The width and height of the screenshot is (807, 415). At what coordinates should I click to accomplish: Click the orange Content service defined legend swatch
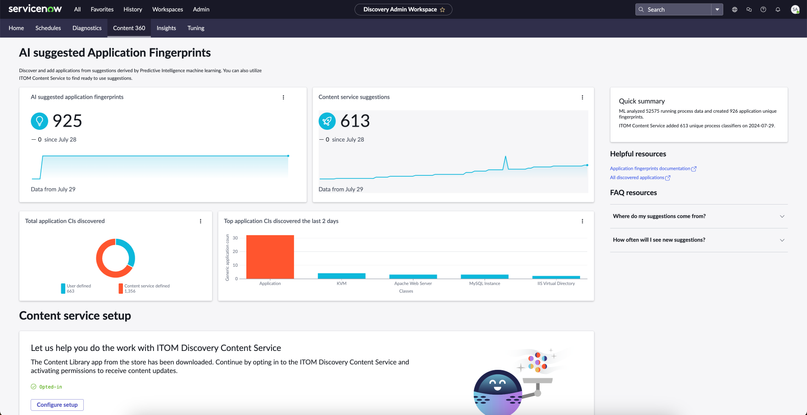click(x=121, y=288)
